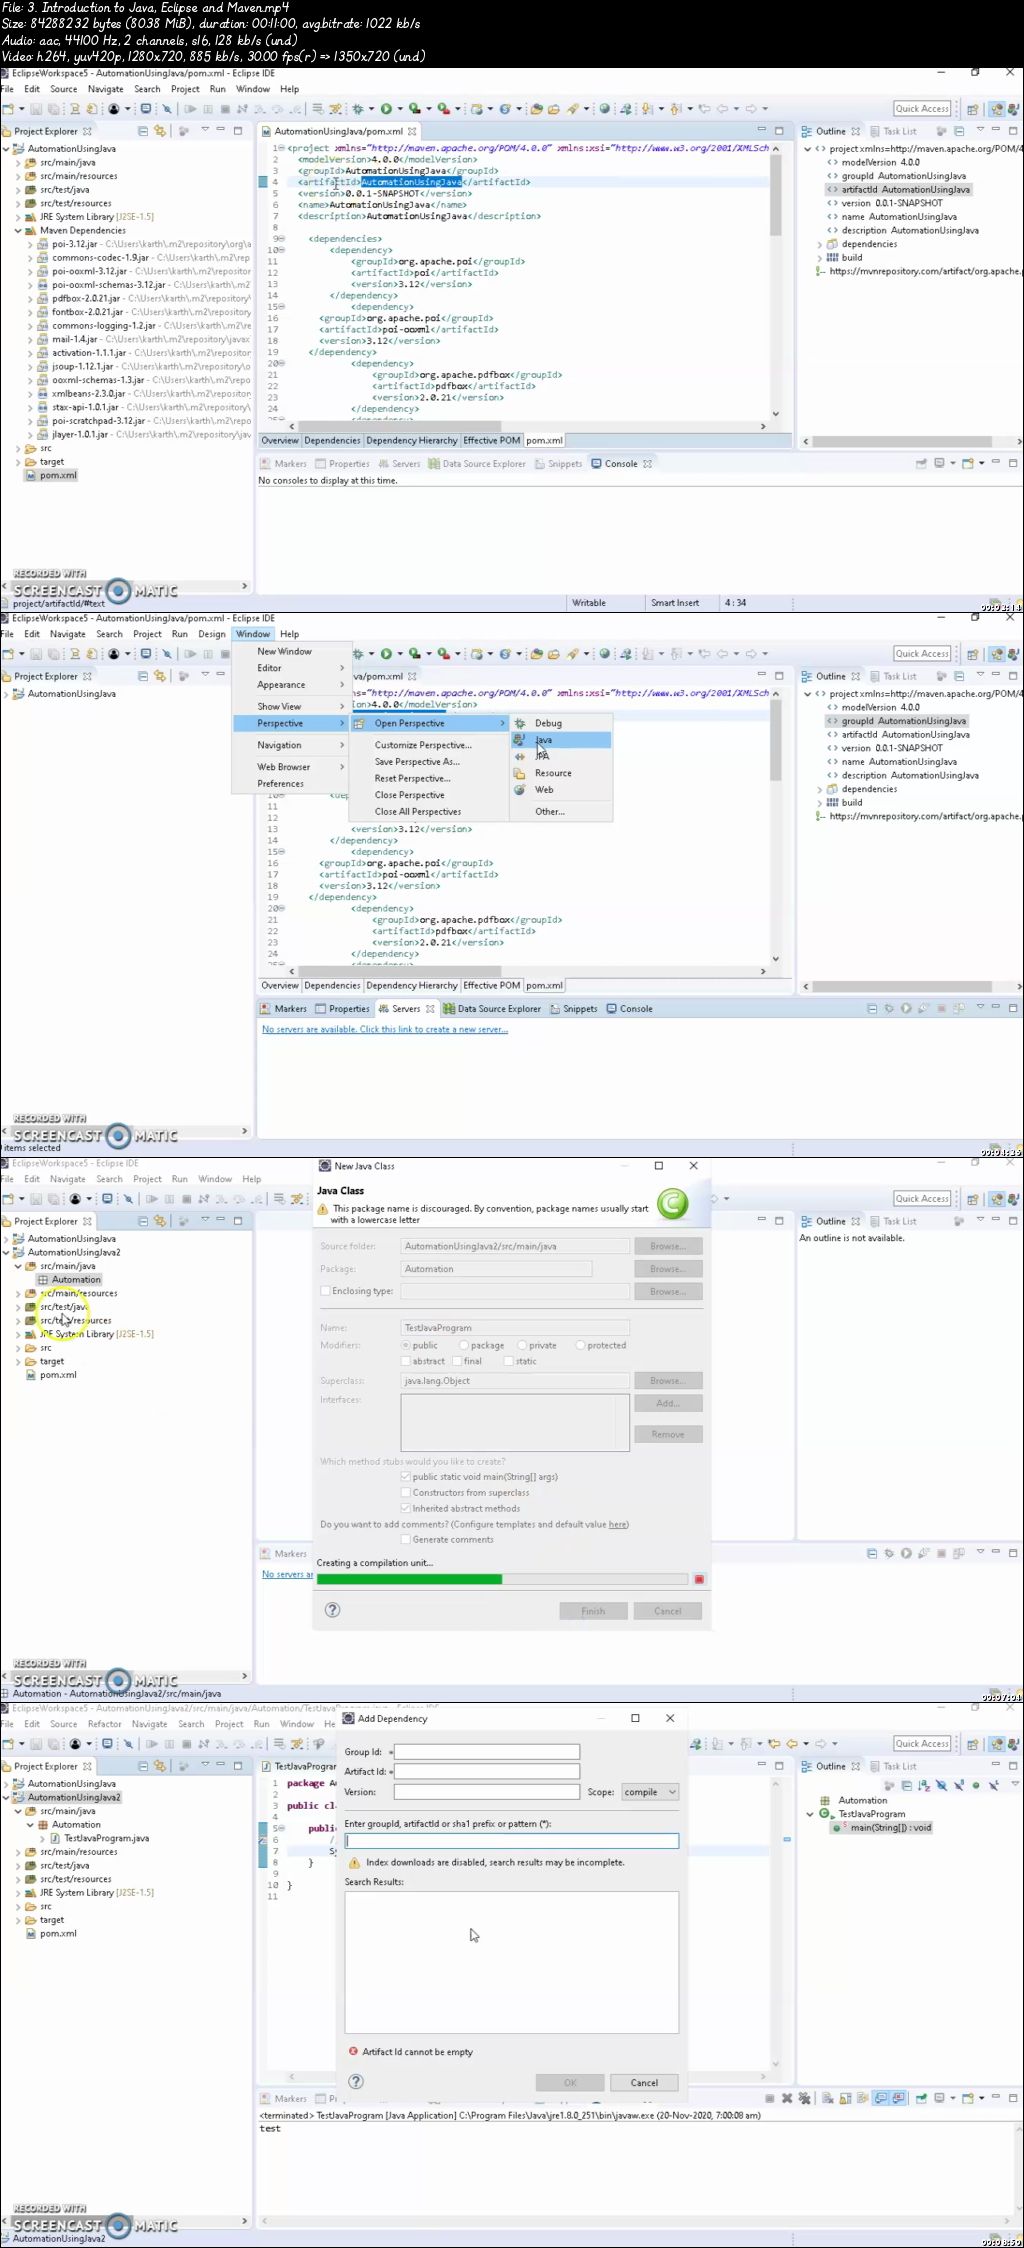
Task: Click Browse... beside the Source folder field
Action: (x=668, y=1246)
